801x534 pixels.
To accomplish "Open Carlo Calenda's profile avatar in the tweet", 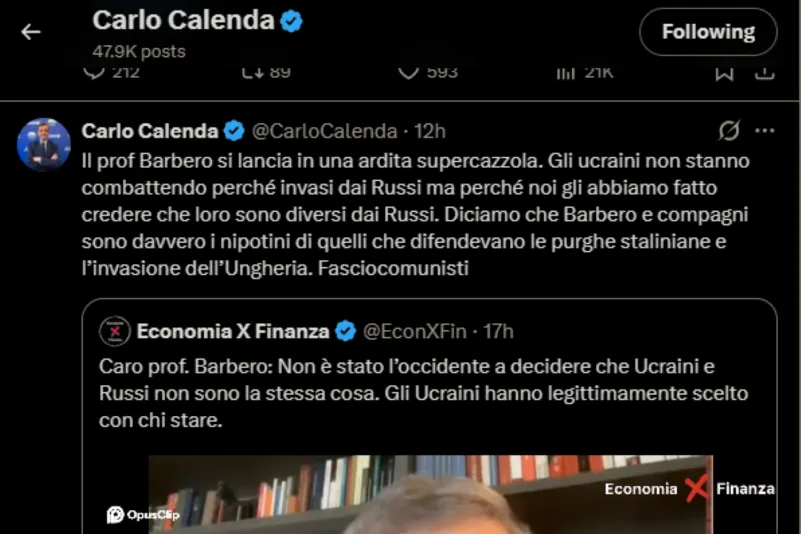I will click(43, 144).
